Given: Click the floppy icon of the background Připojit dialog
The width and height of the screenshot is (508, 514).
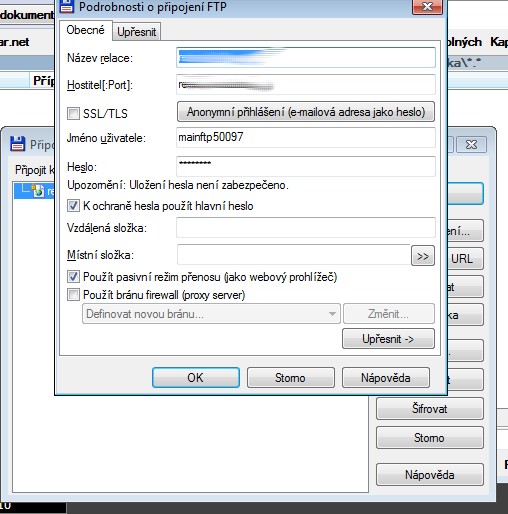Looking at the screenshot, I should pos(18,144).
